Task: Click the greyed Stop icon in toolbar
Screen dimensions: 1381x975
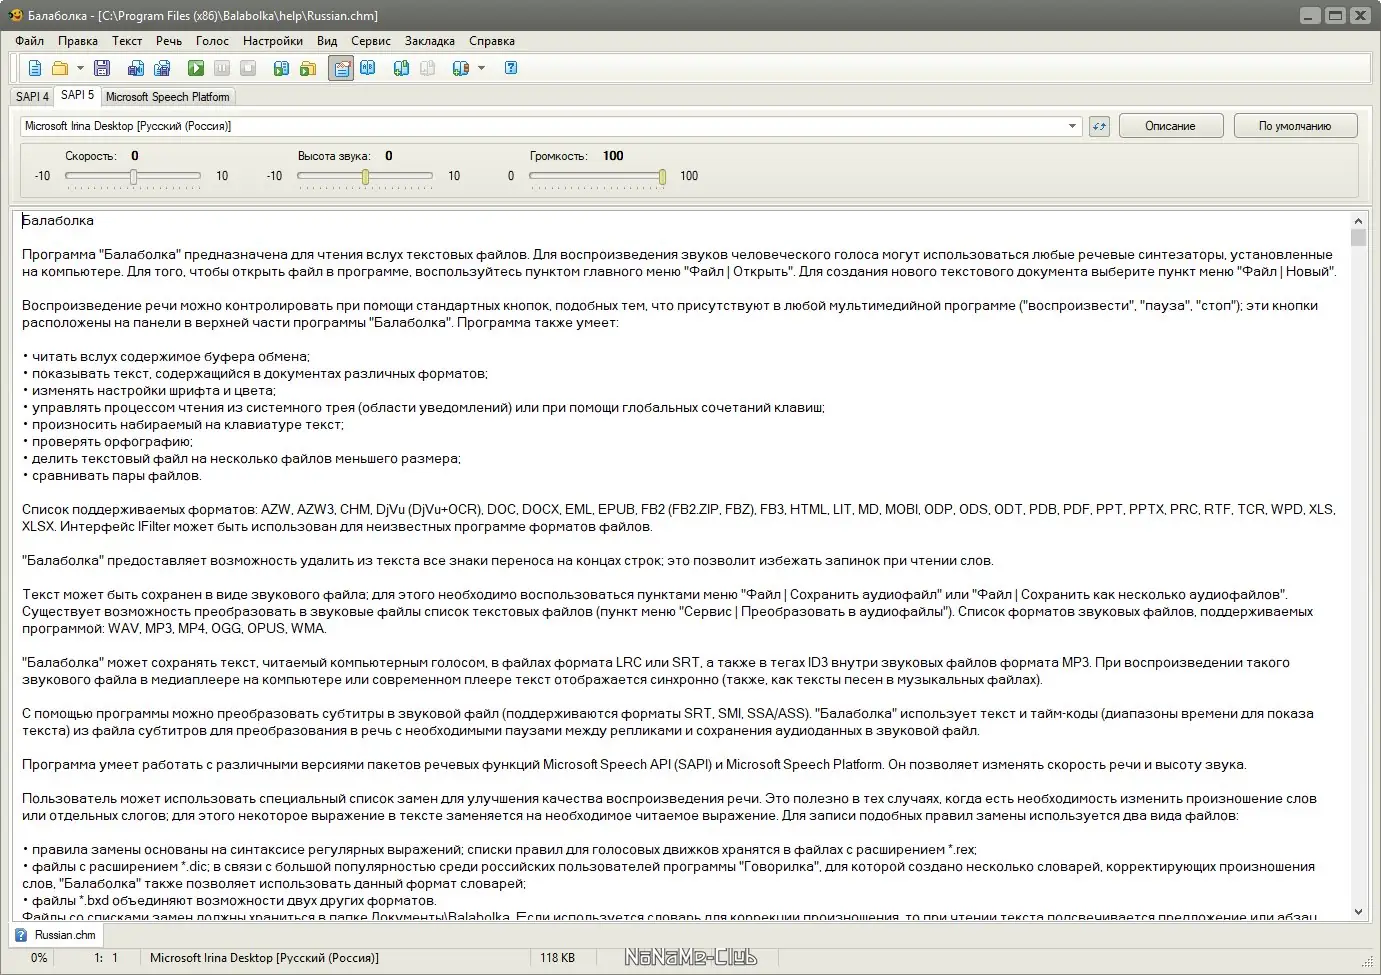Action: tap(248, 68)
